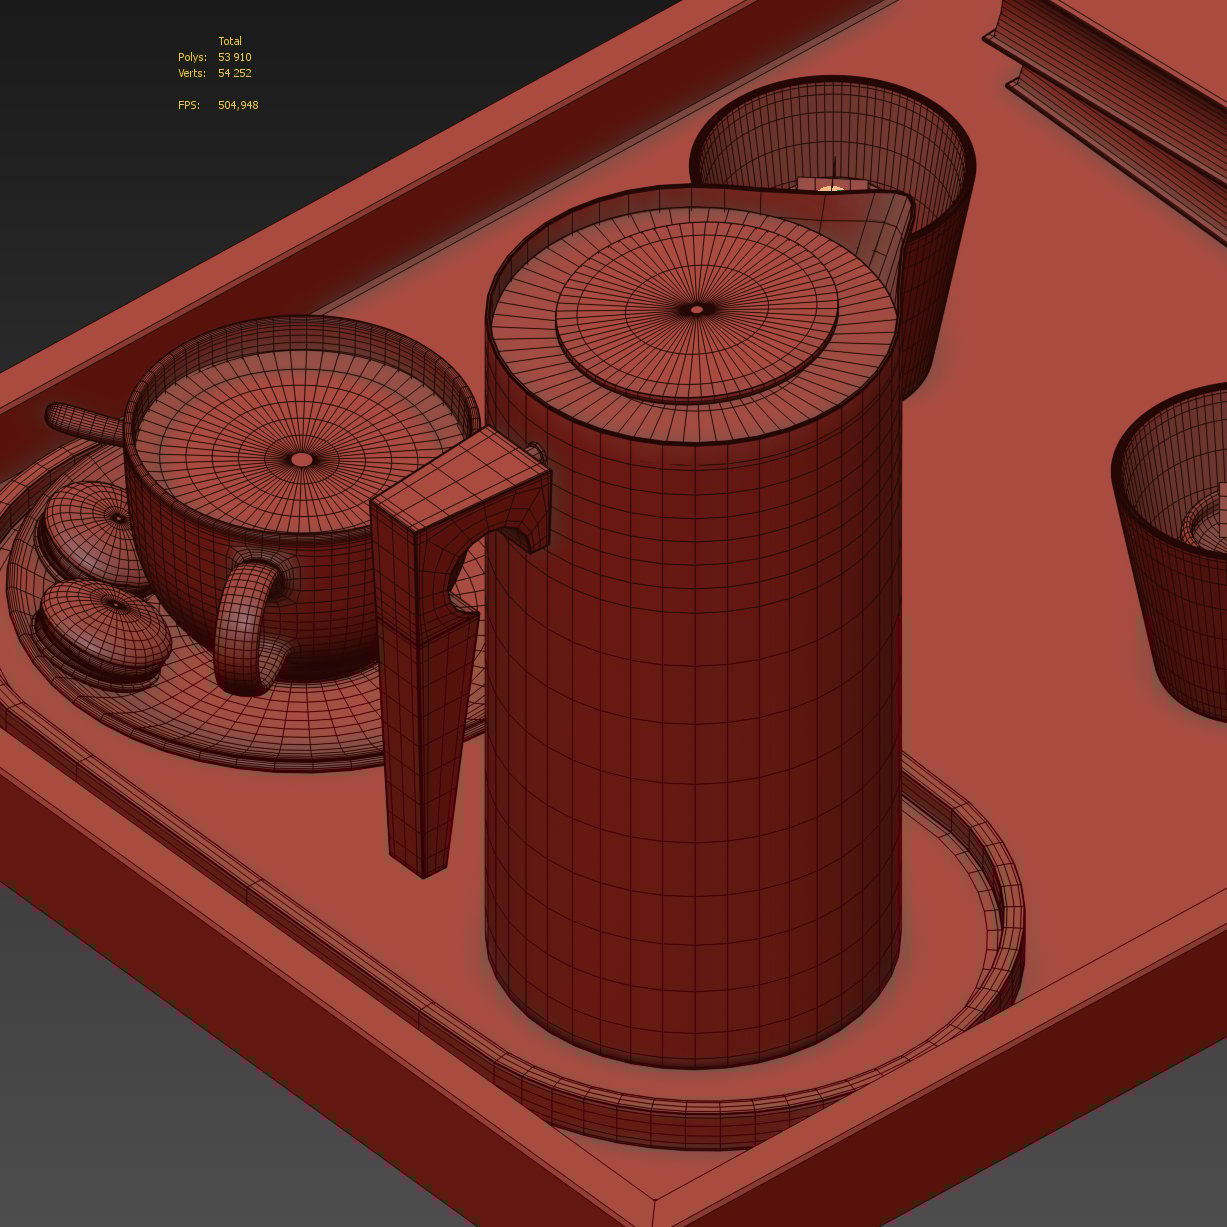Select the frame rate value "504,948"
Image resolution: width=1227 pixels, height=1227 pixels.
tap(238, 105)
